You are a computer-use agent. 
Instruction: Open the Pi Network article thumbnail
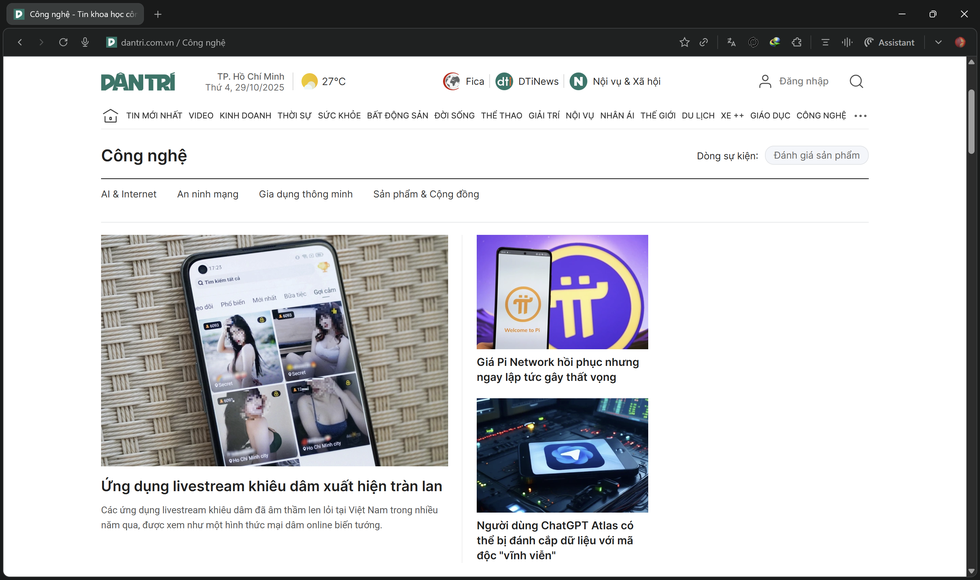pos(562,291)
